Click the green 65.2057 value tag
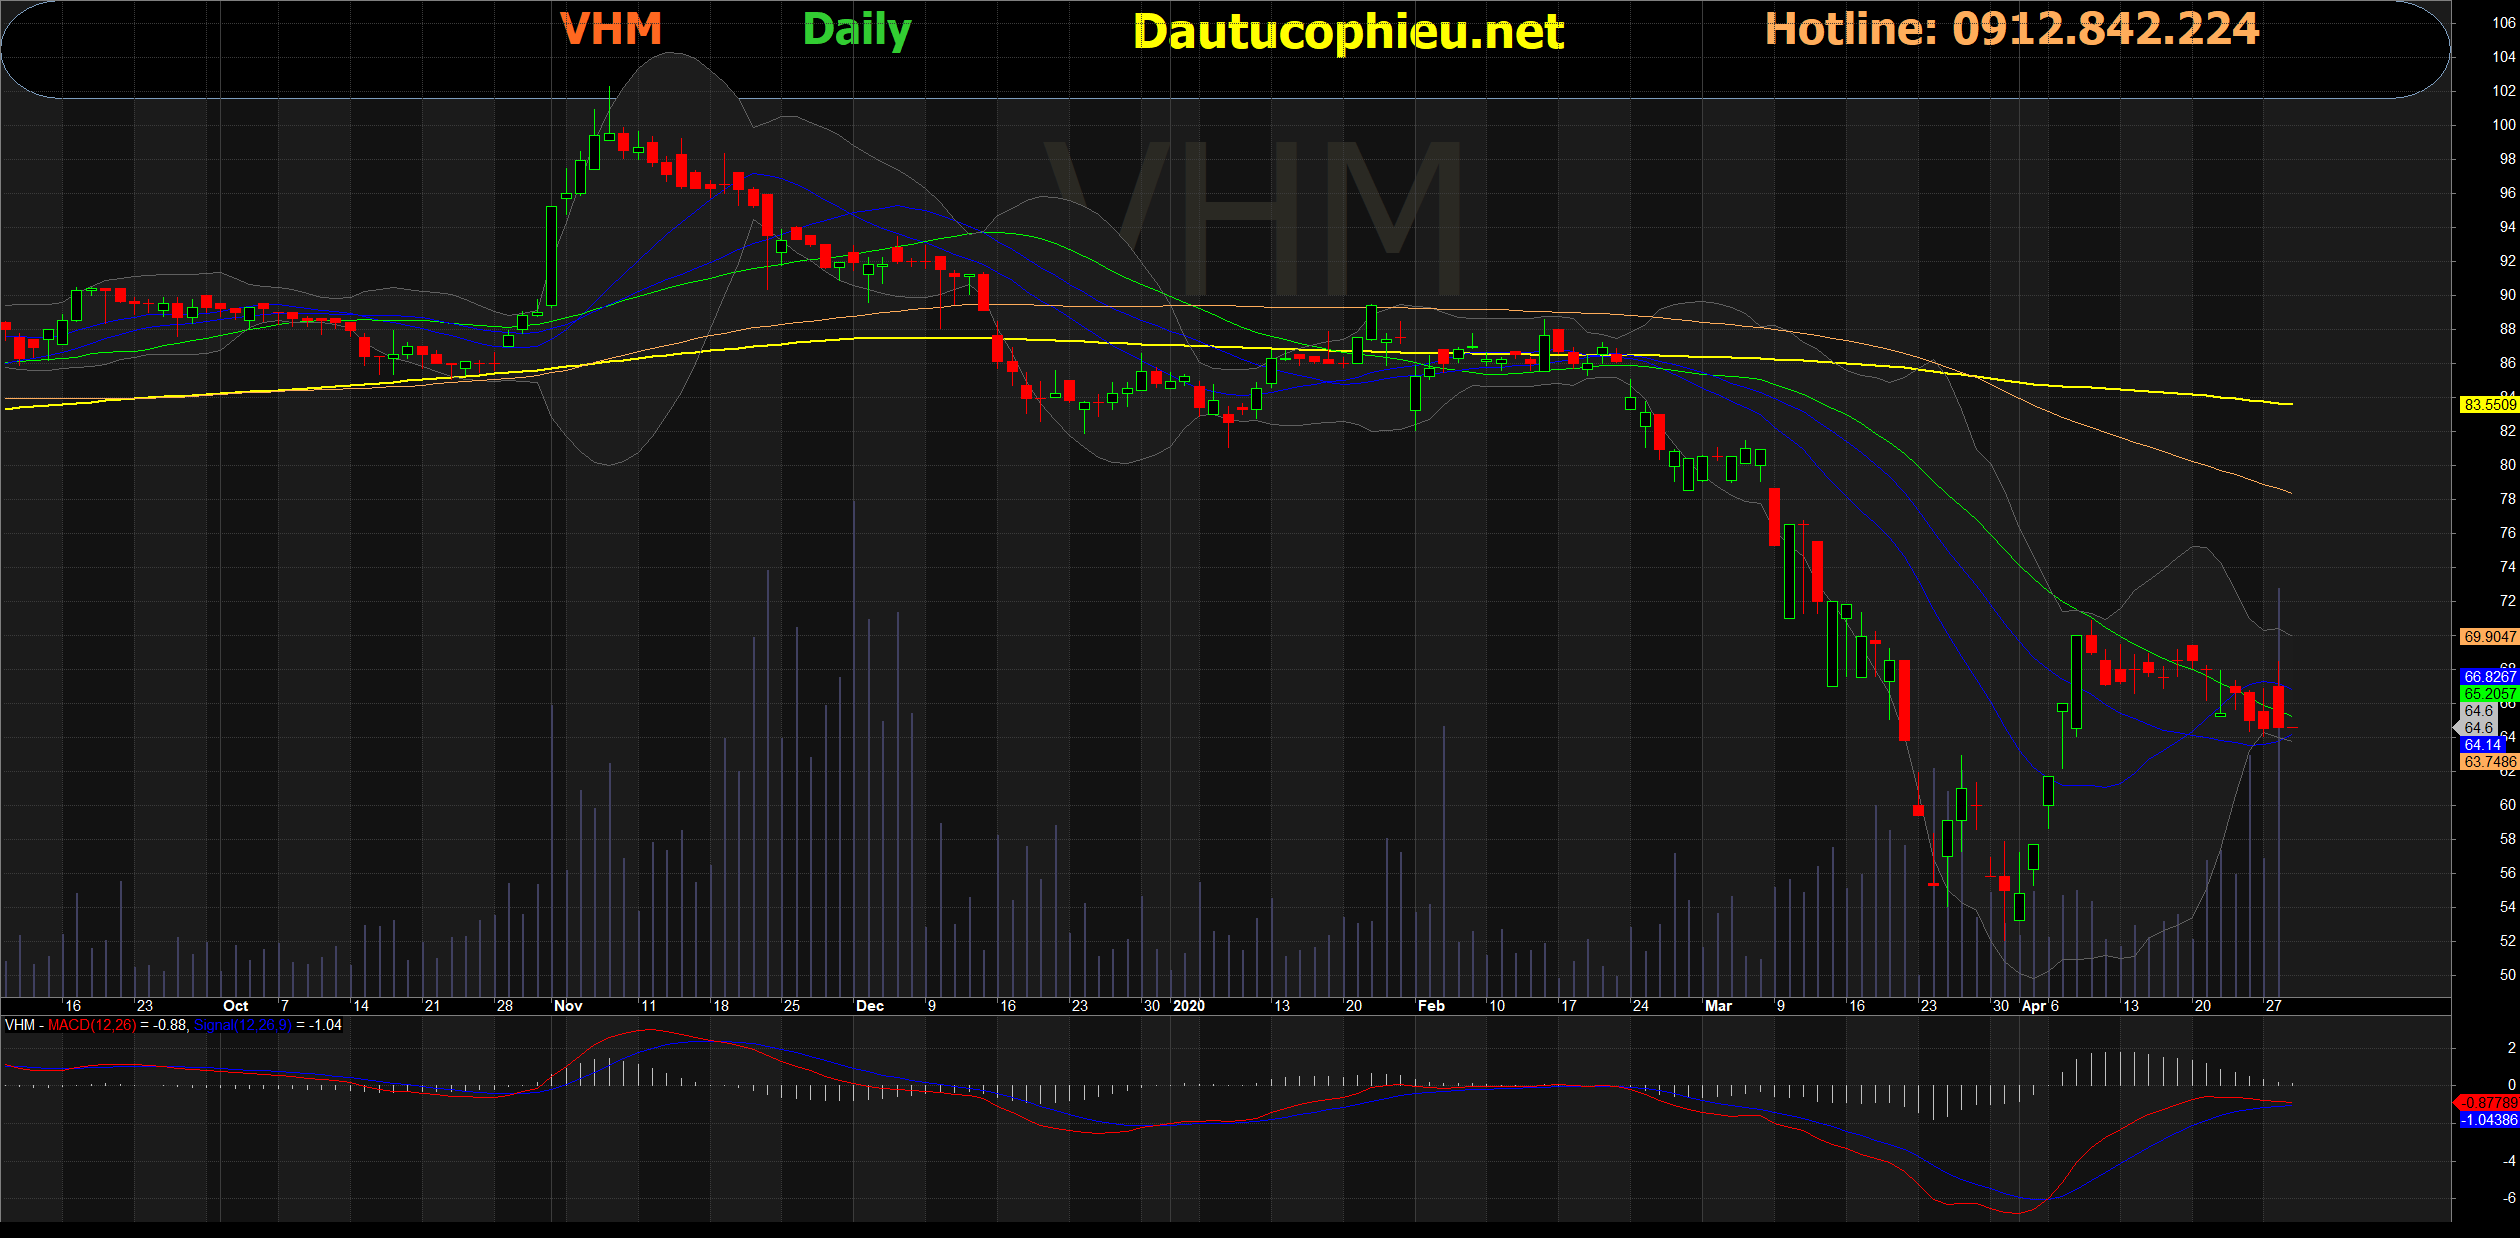Screen dimensions: 2520x1238 (x=2488, y=694)
